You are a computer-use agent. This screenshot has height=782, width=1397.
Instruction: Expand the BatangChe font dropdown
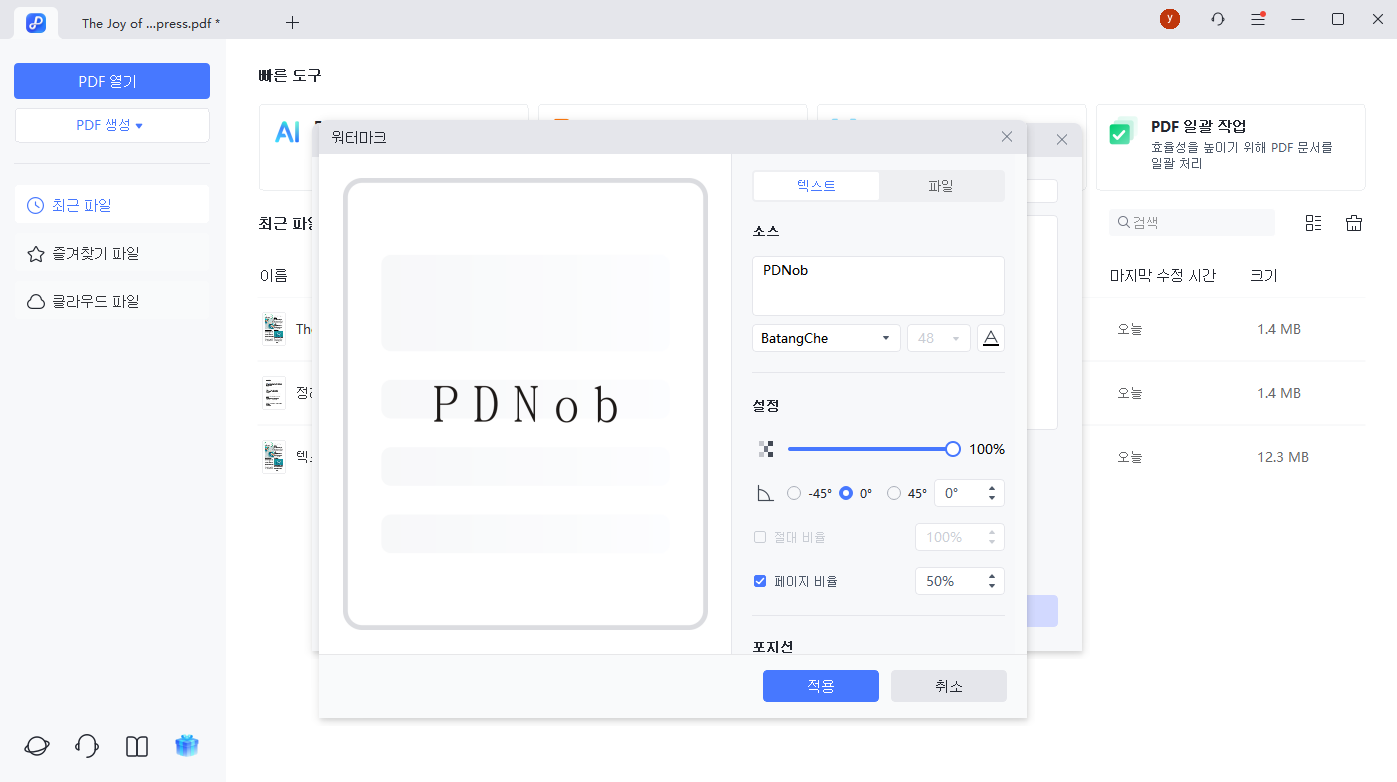click(825, 338)
